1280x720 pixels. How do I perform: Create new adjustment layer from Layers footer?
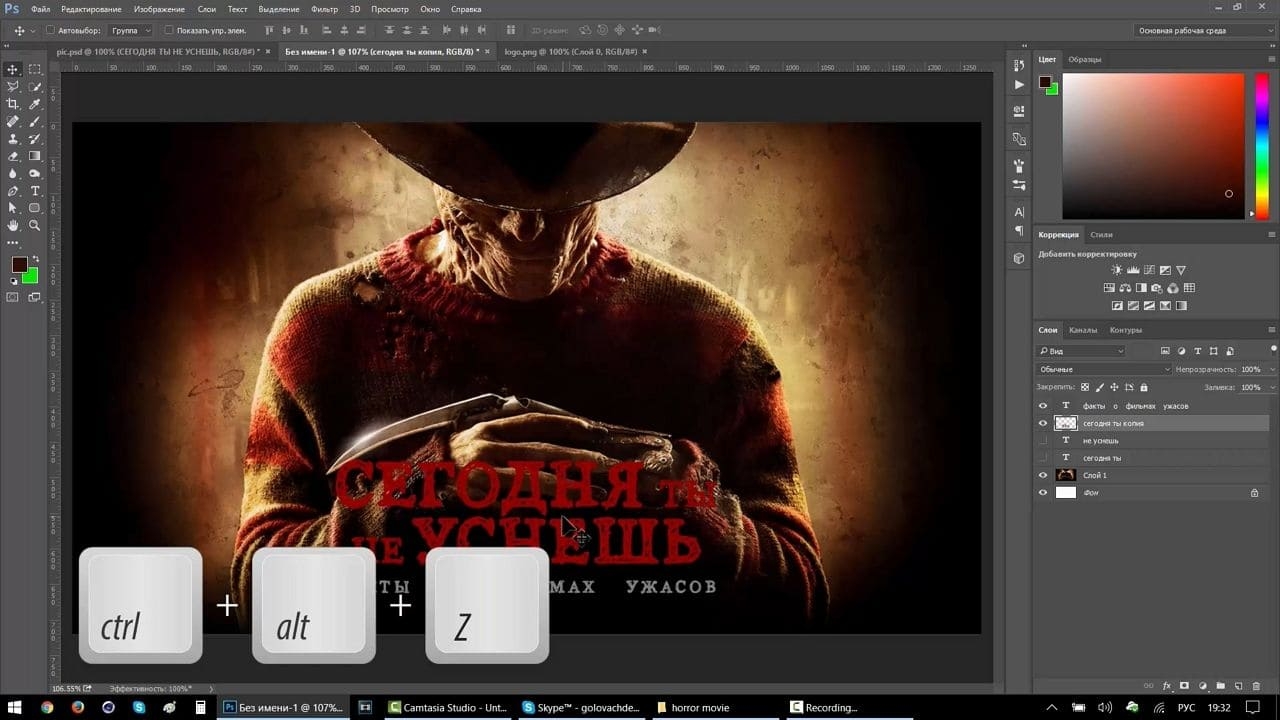click(1203, 686)
